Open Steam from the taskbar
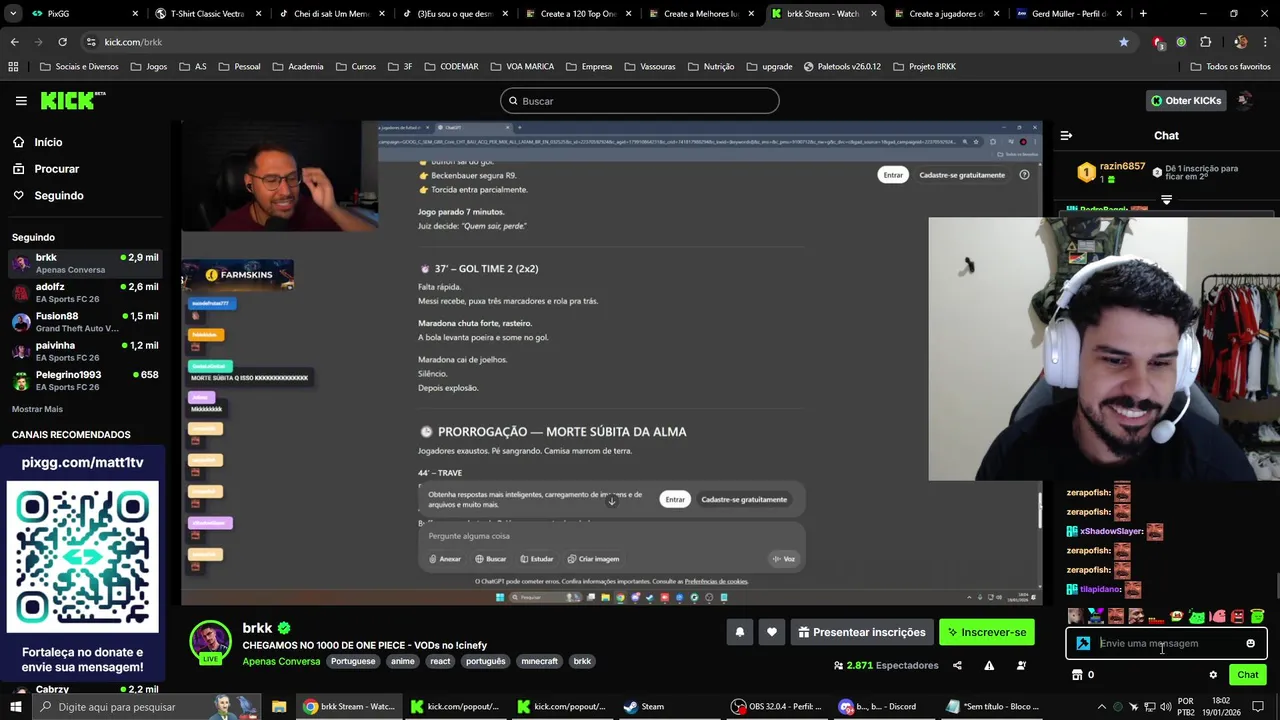 pos(644,706)
